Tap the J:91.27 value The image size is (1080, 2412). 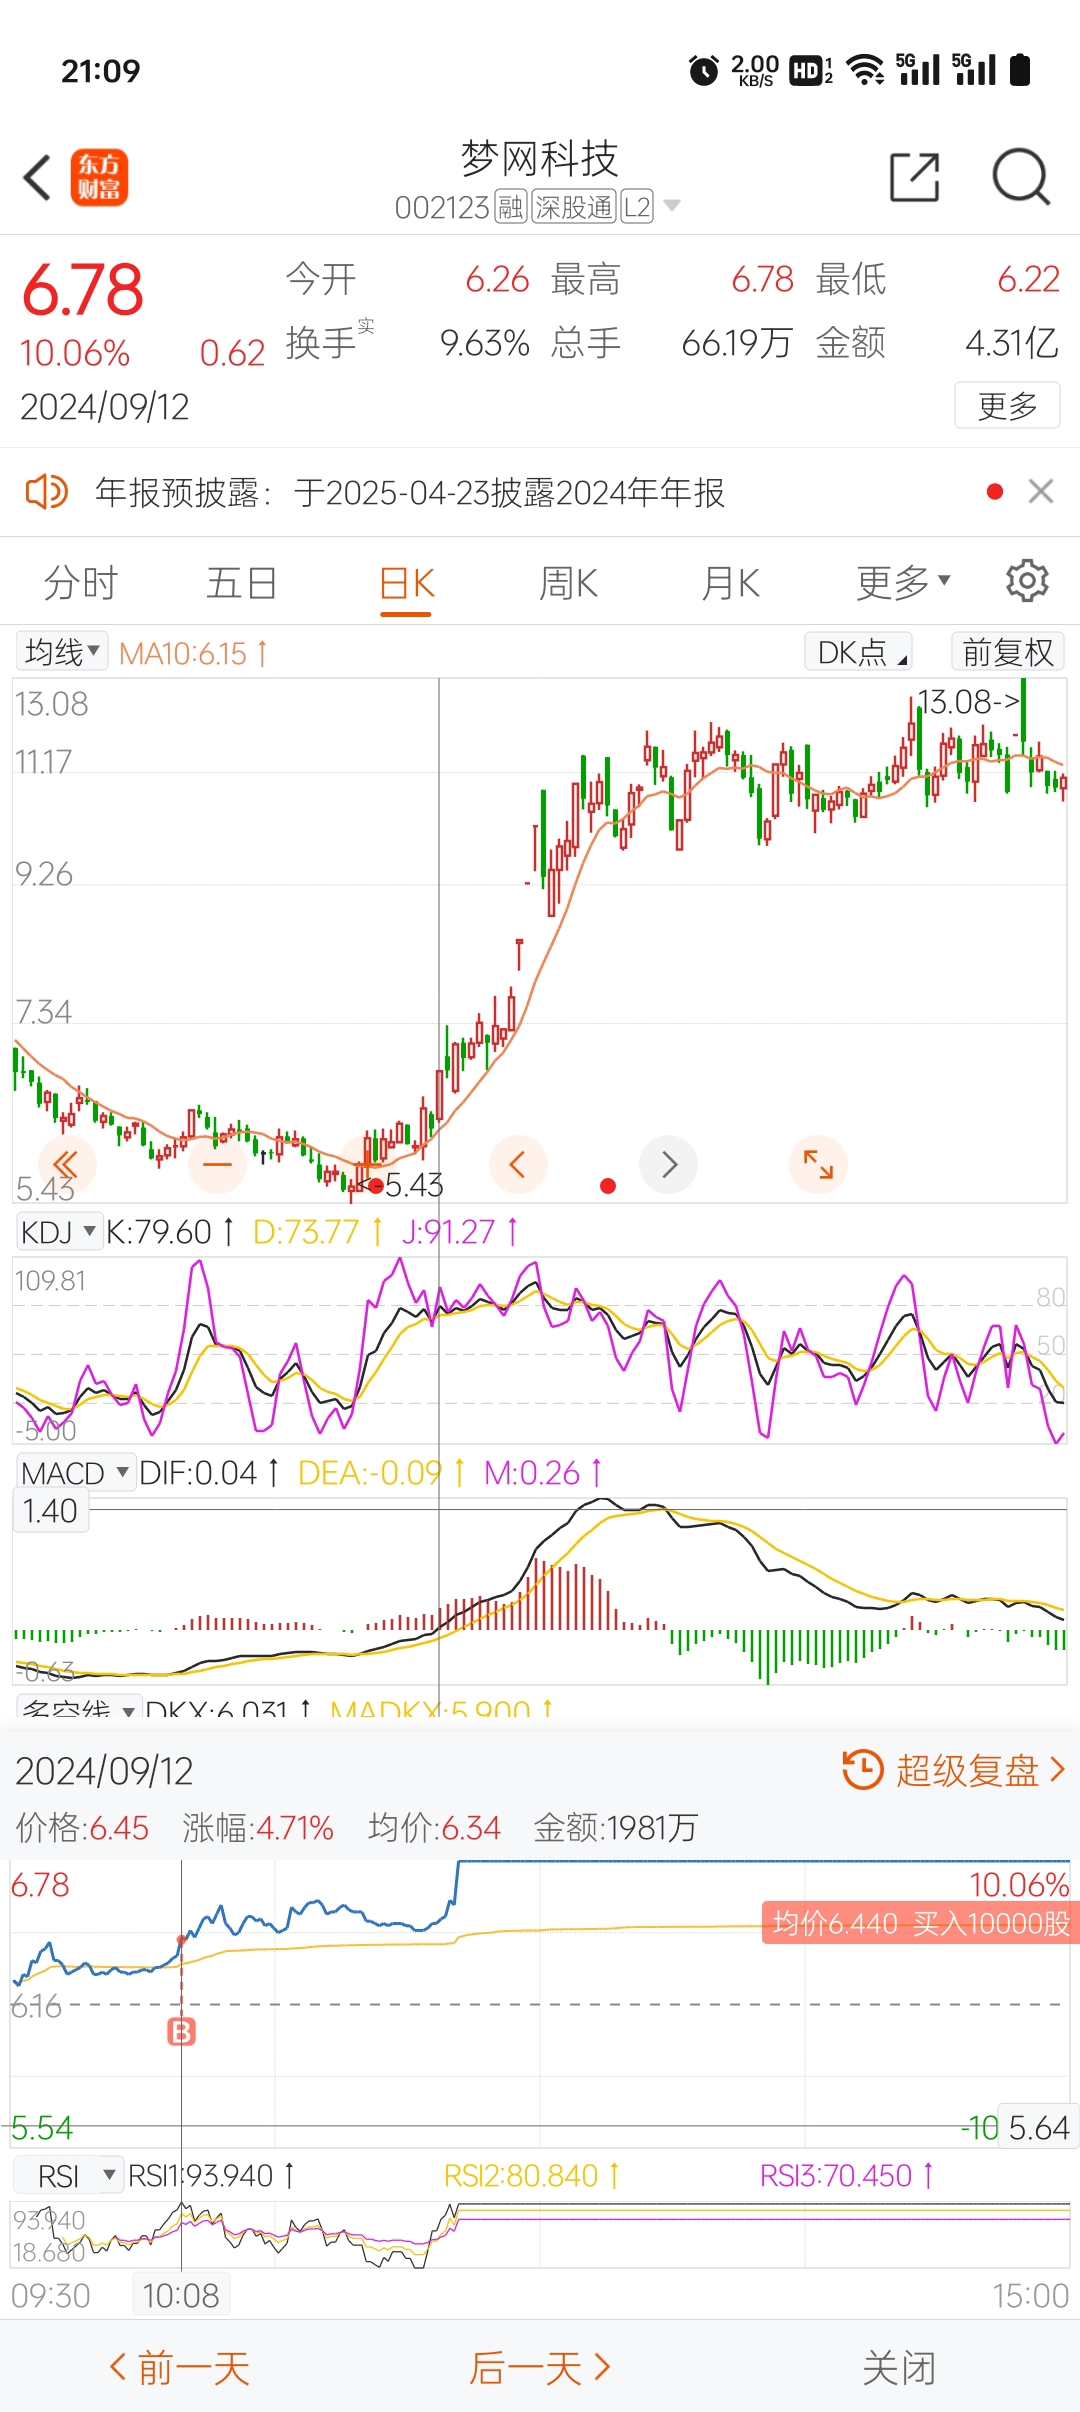point(460,1232)
